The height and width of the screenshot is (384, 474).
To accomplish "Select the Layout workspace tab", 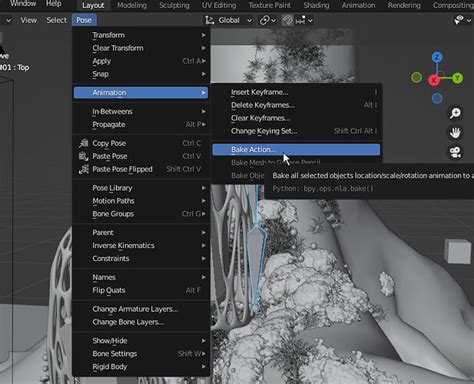I will [93, 5].
